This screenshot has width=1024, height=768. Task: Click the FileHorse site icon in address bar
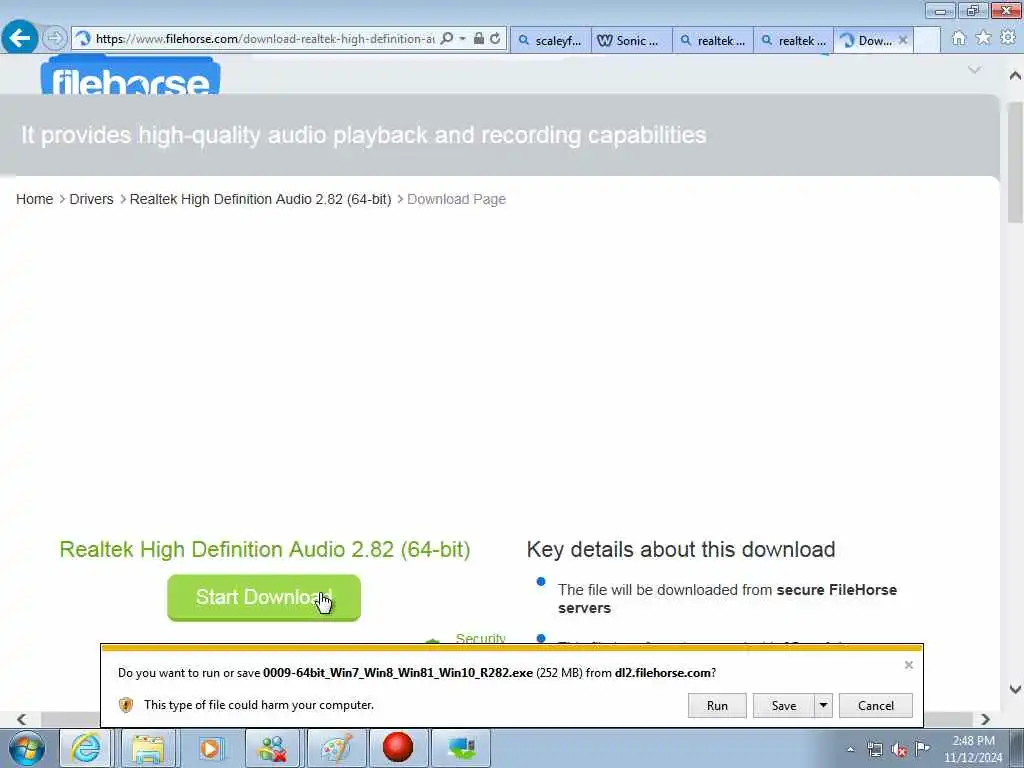pos(83,39)
